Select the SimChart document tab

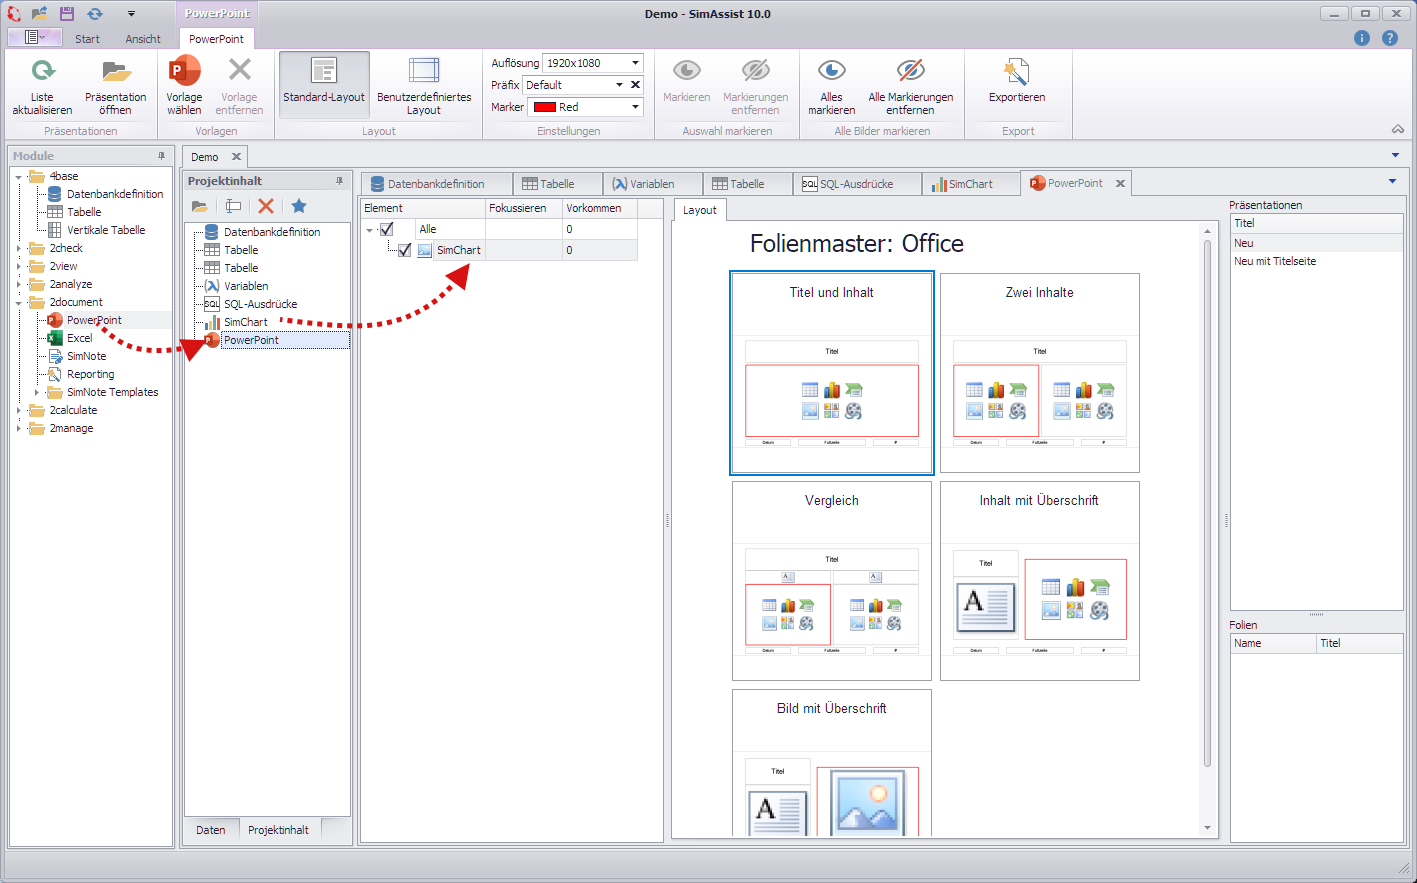[970, 183]
